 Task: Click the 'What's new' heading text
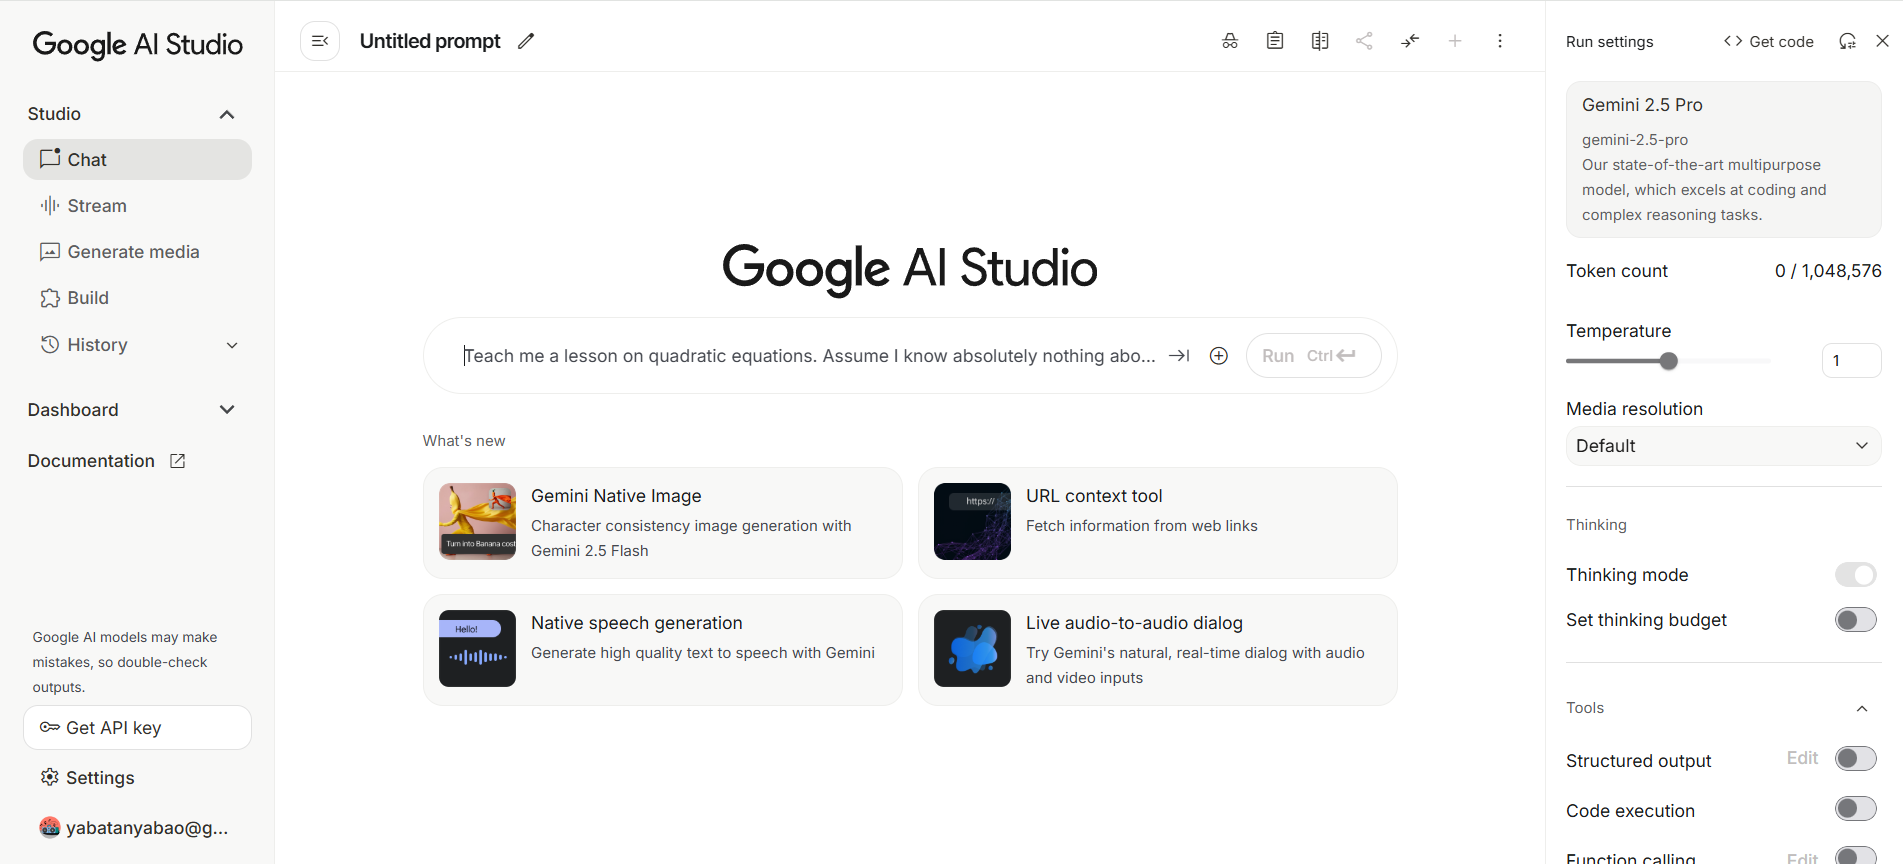click(464, 441)
